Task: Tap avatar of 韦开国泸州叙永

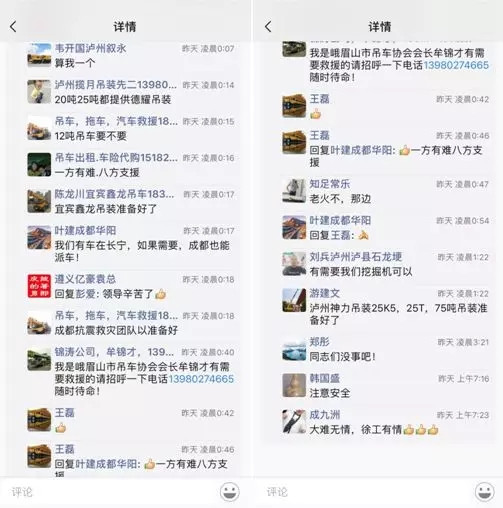Action: (39, 55)
